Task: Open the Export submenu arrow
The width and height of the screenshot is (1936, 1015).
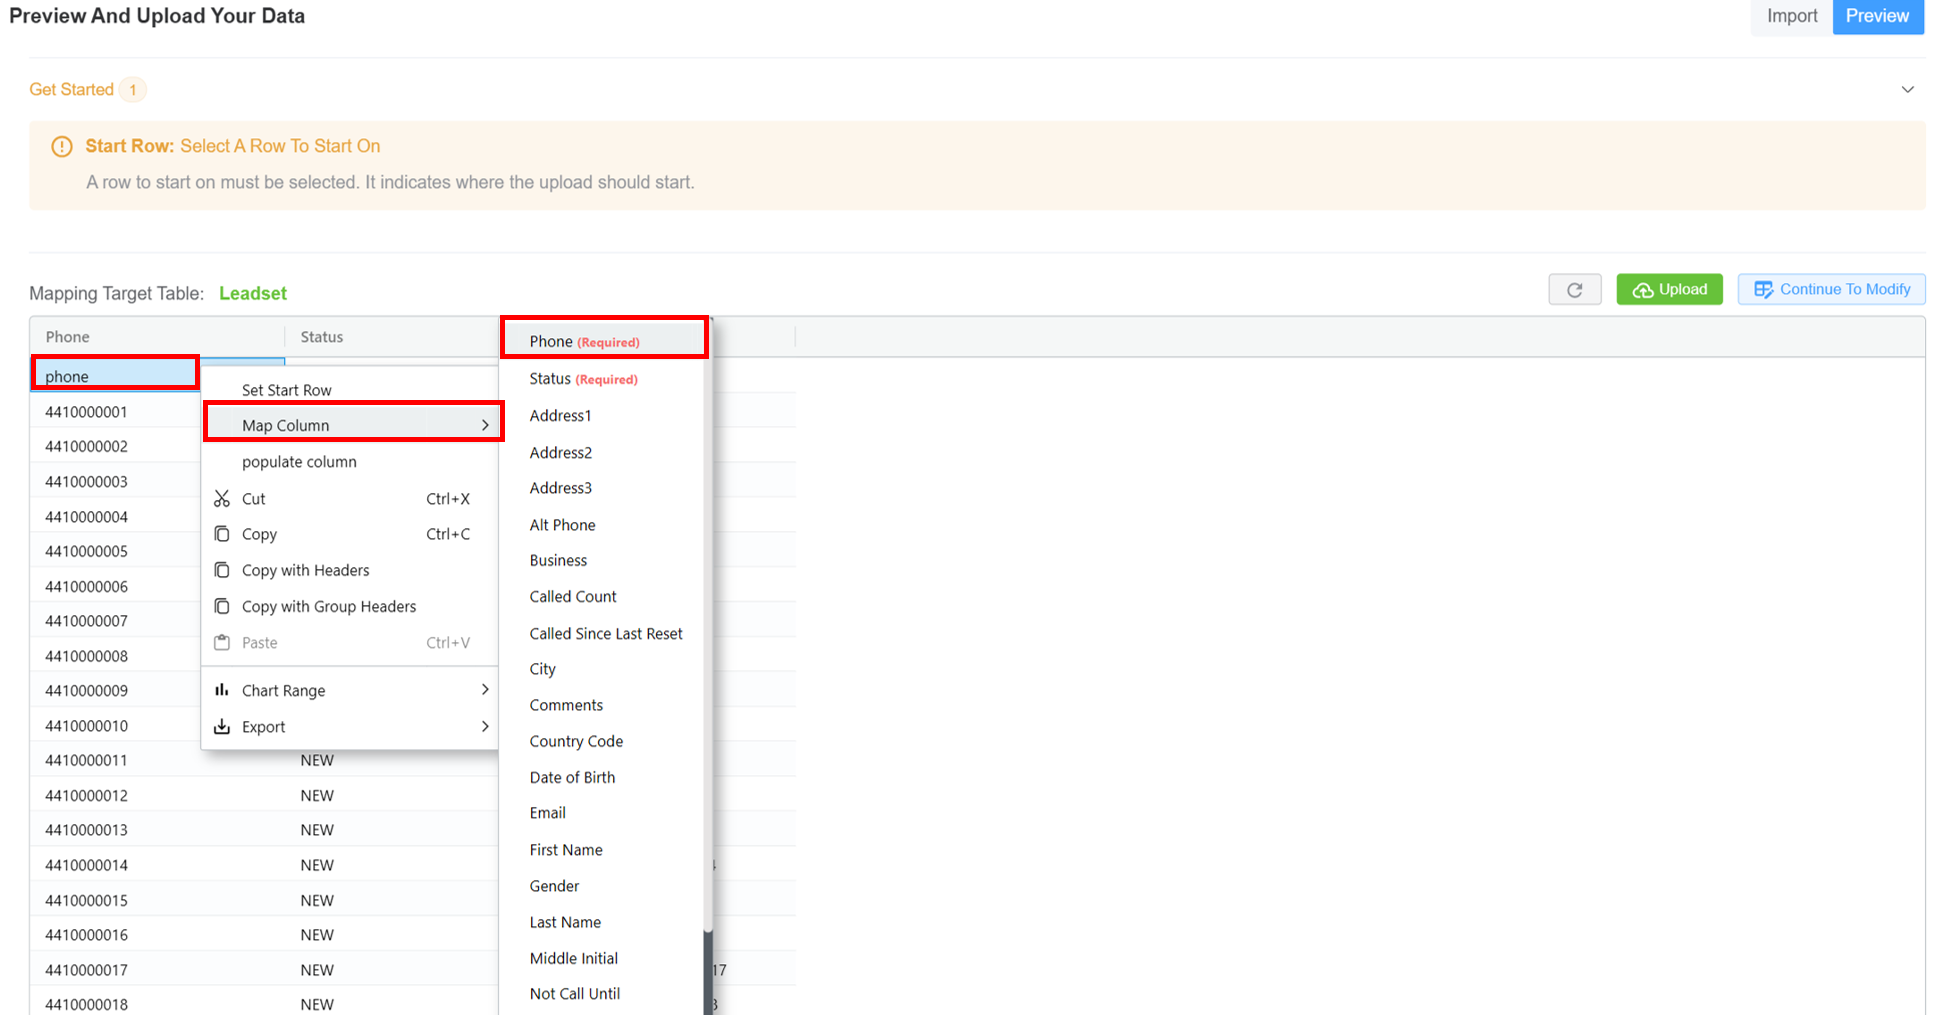Action: pos(485,727)
